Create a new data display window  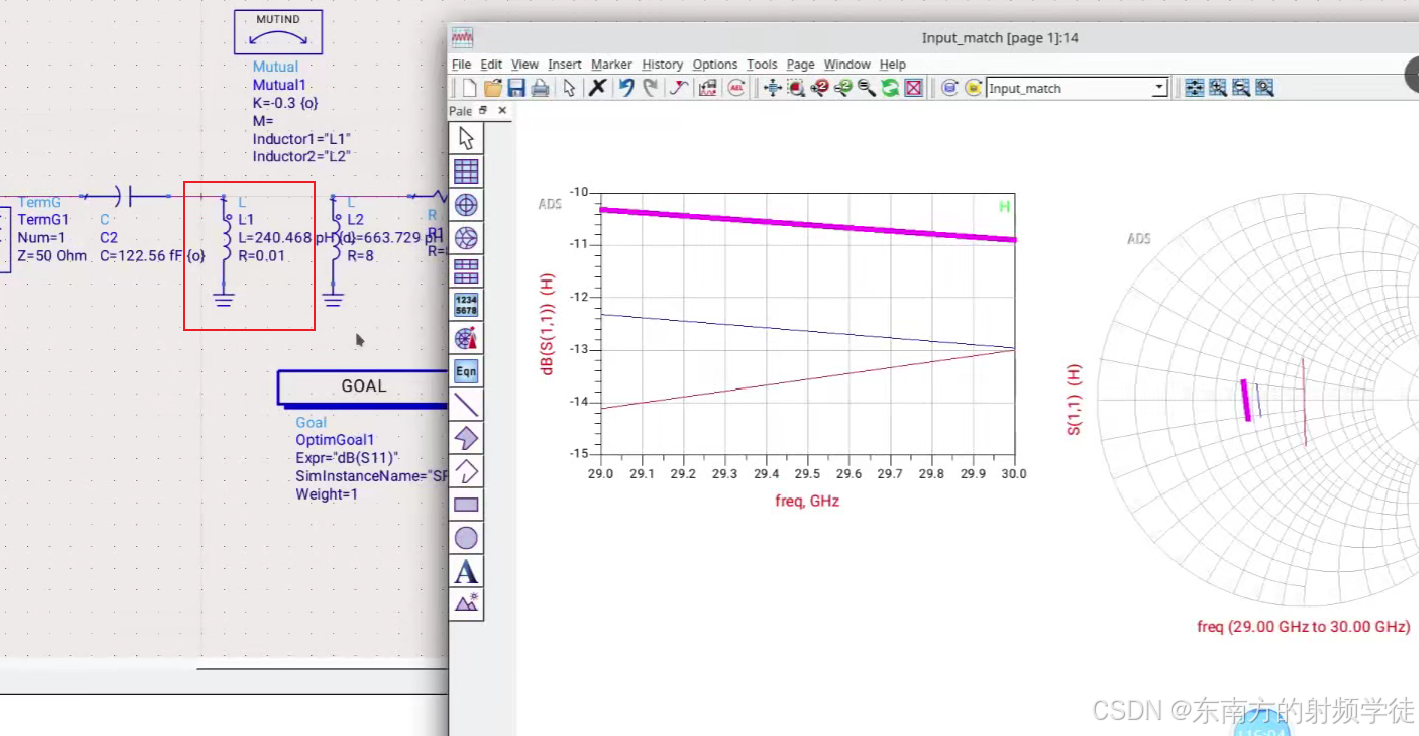tap(469, 88)
